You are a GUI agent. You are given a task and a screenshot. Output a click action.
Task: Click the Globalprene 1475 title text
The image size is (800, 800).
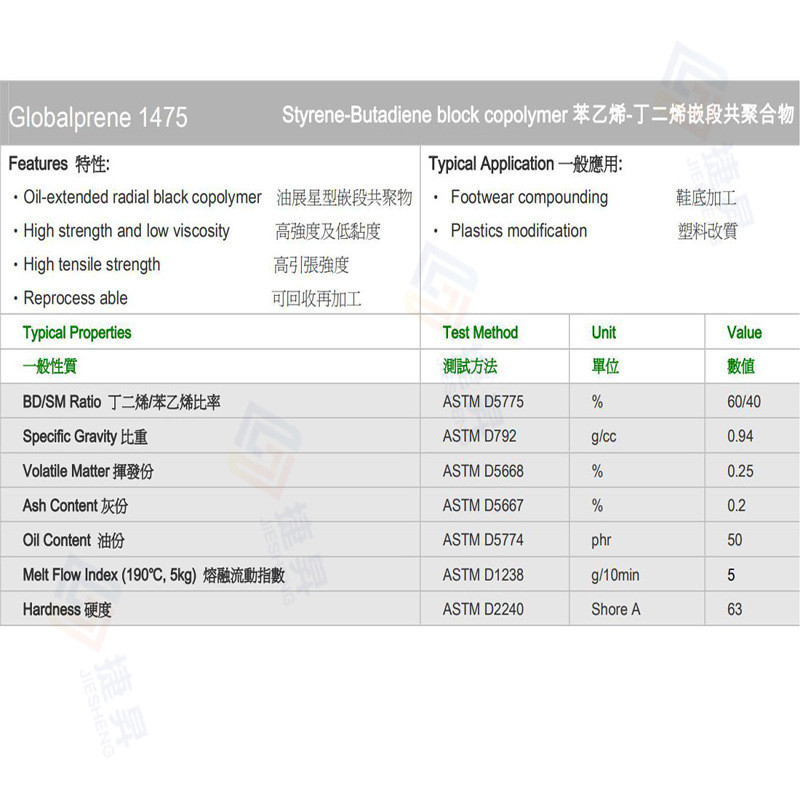[98, 117]
